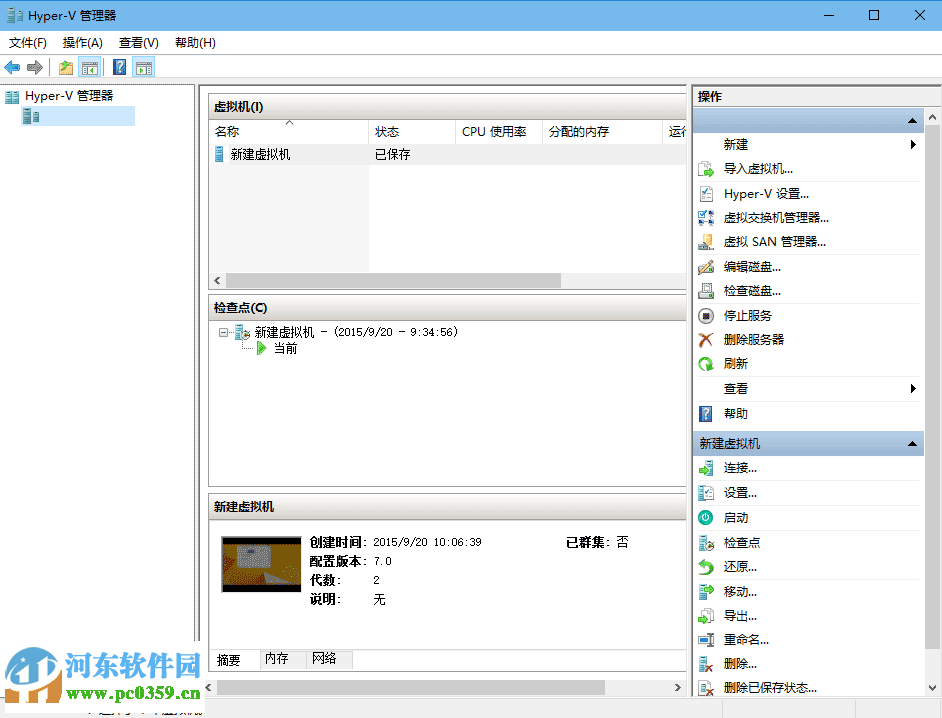
Task: Expand the 查看 submenu arrow
Action: click(x=911, y=388)
